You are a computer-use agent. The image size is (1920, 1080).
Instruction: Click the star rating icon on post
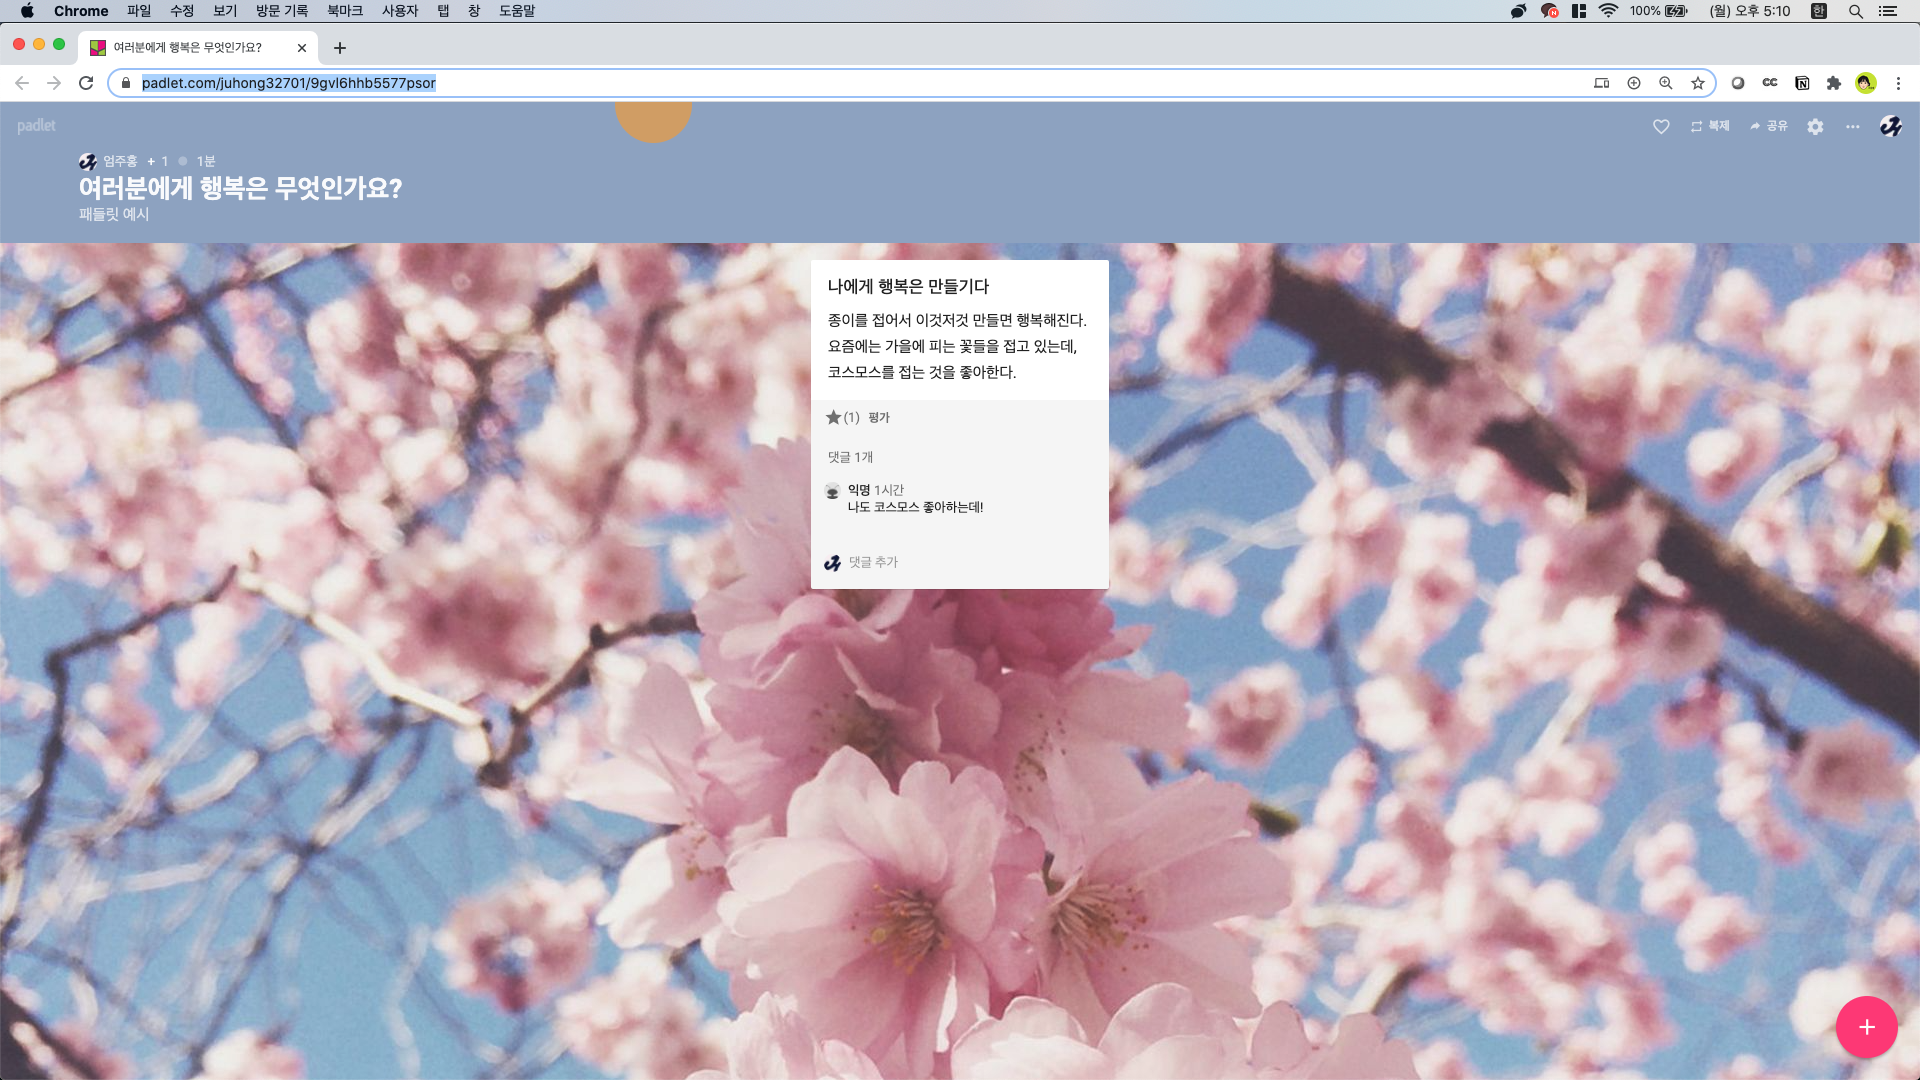[833, 417]
